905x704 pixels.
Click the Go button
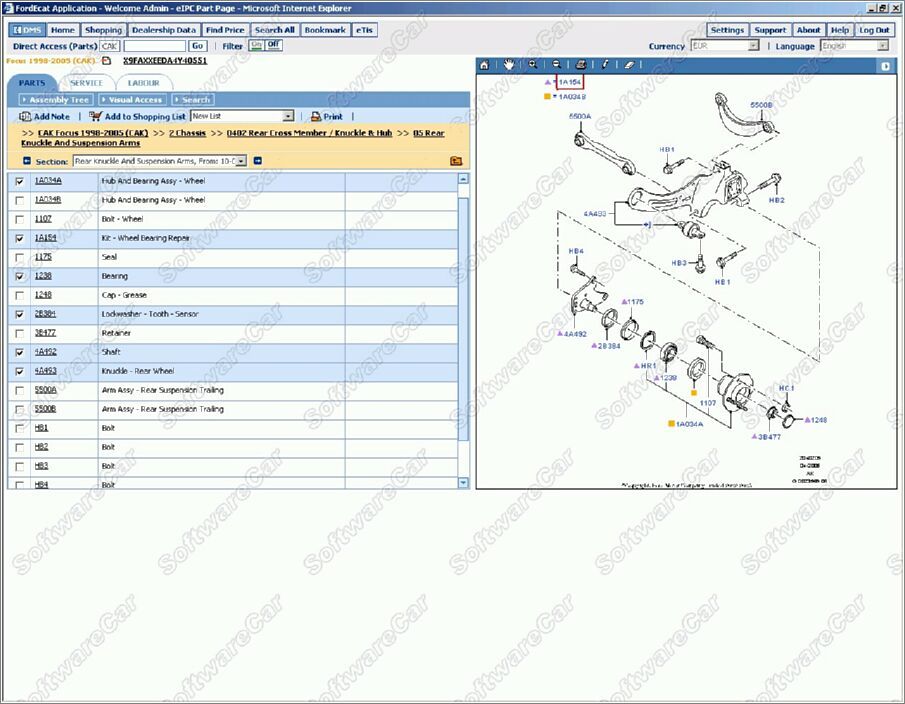click(197, 46)
